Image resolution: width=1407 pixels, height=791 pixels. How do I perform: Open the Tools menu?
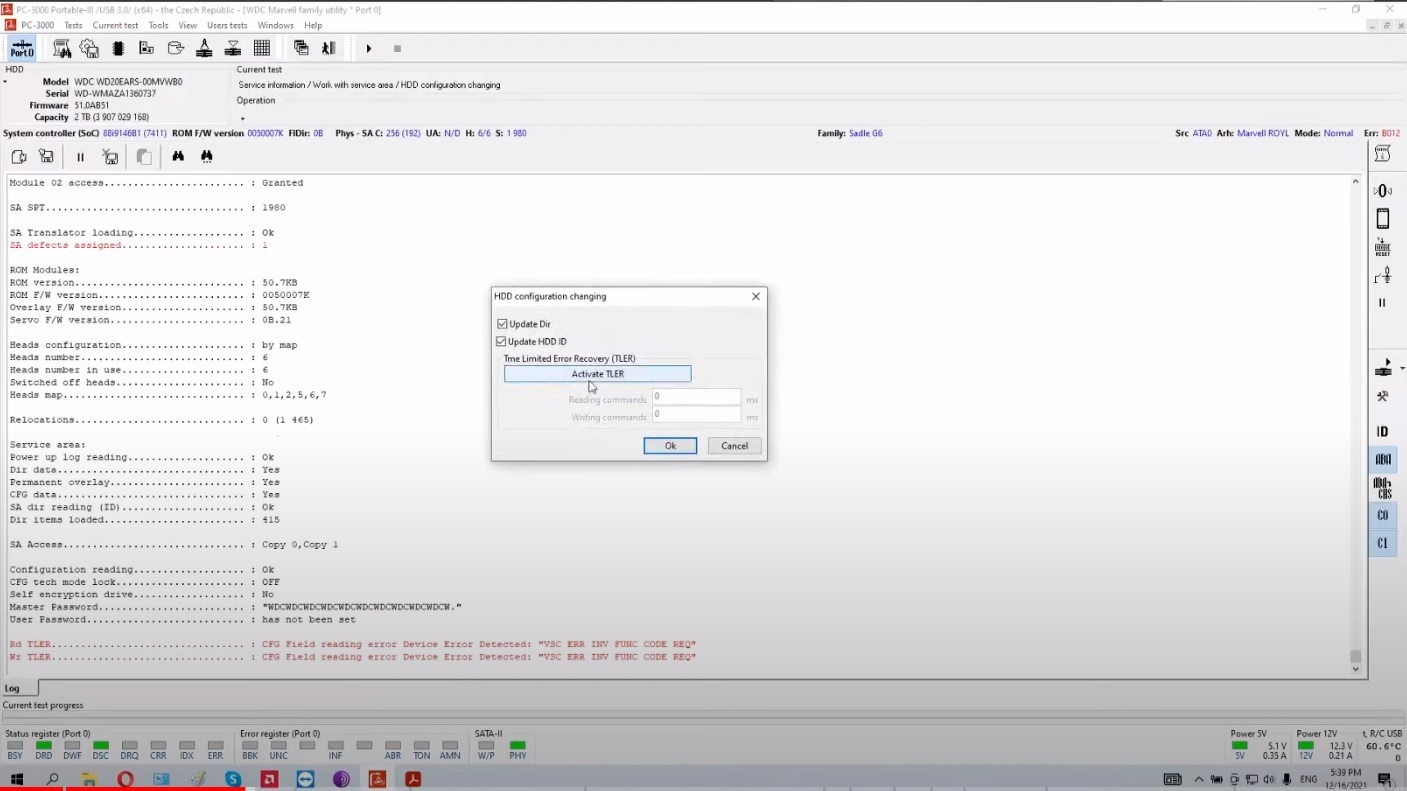pos(158,25)
